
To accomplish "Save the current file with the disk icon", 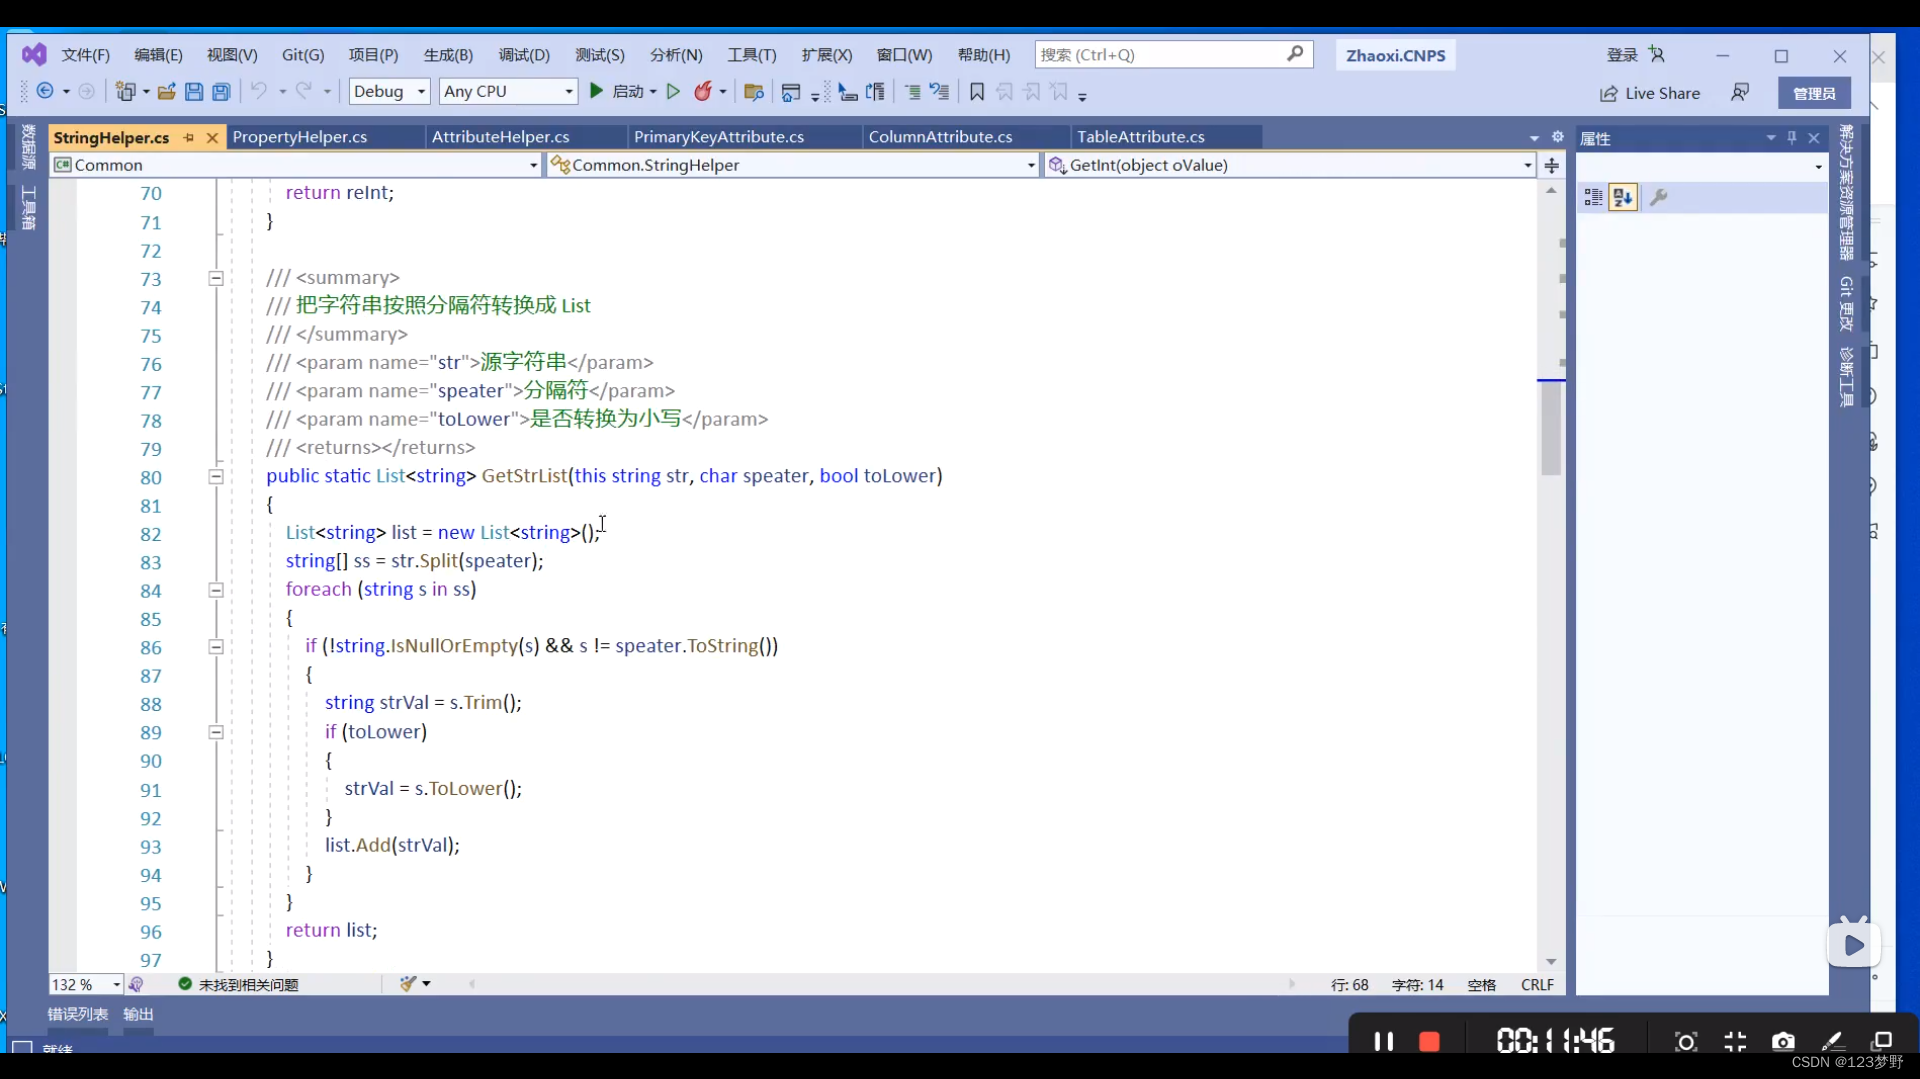I will [194, 91].
